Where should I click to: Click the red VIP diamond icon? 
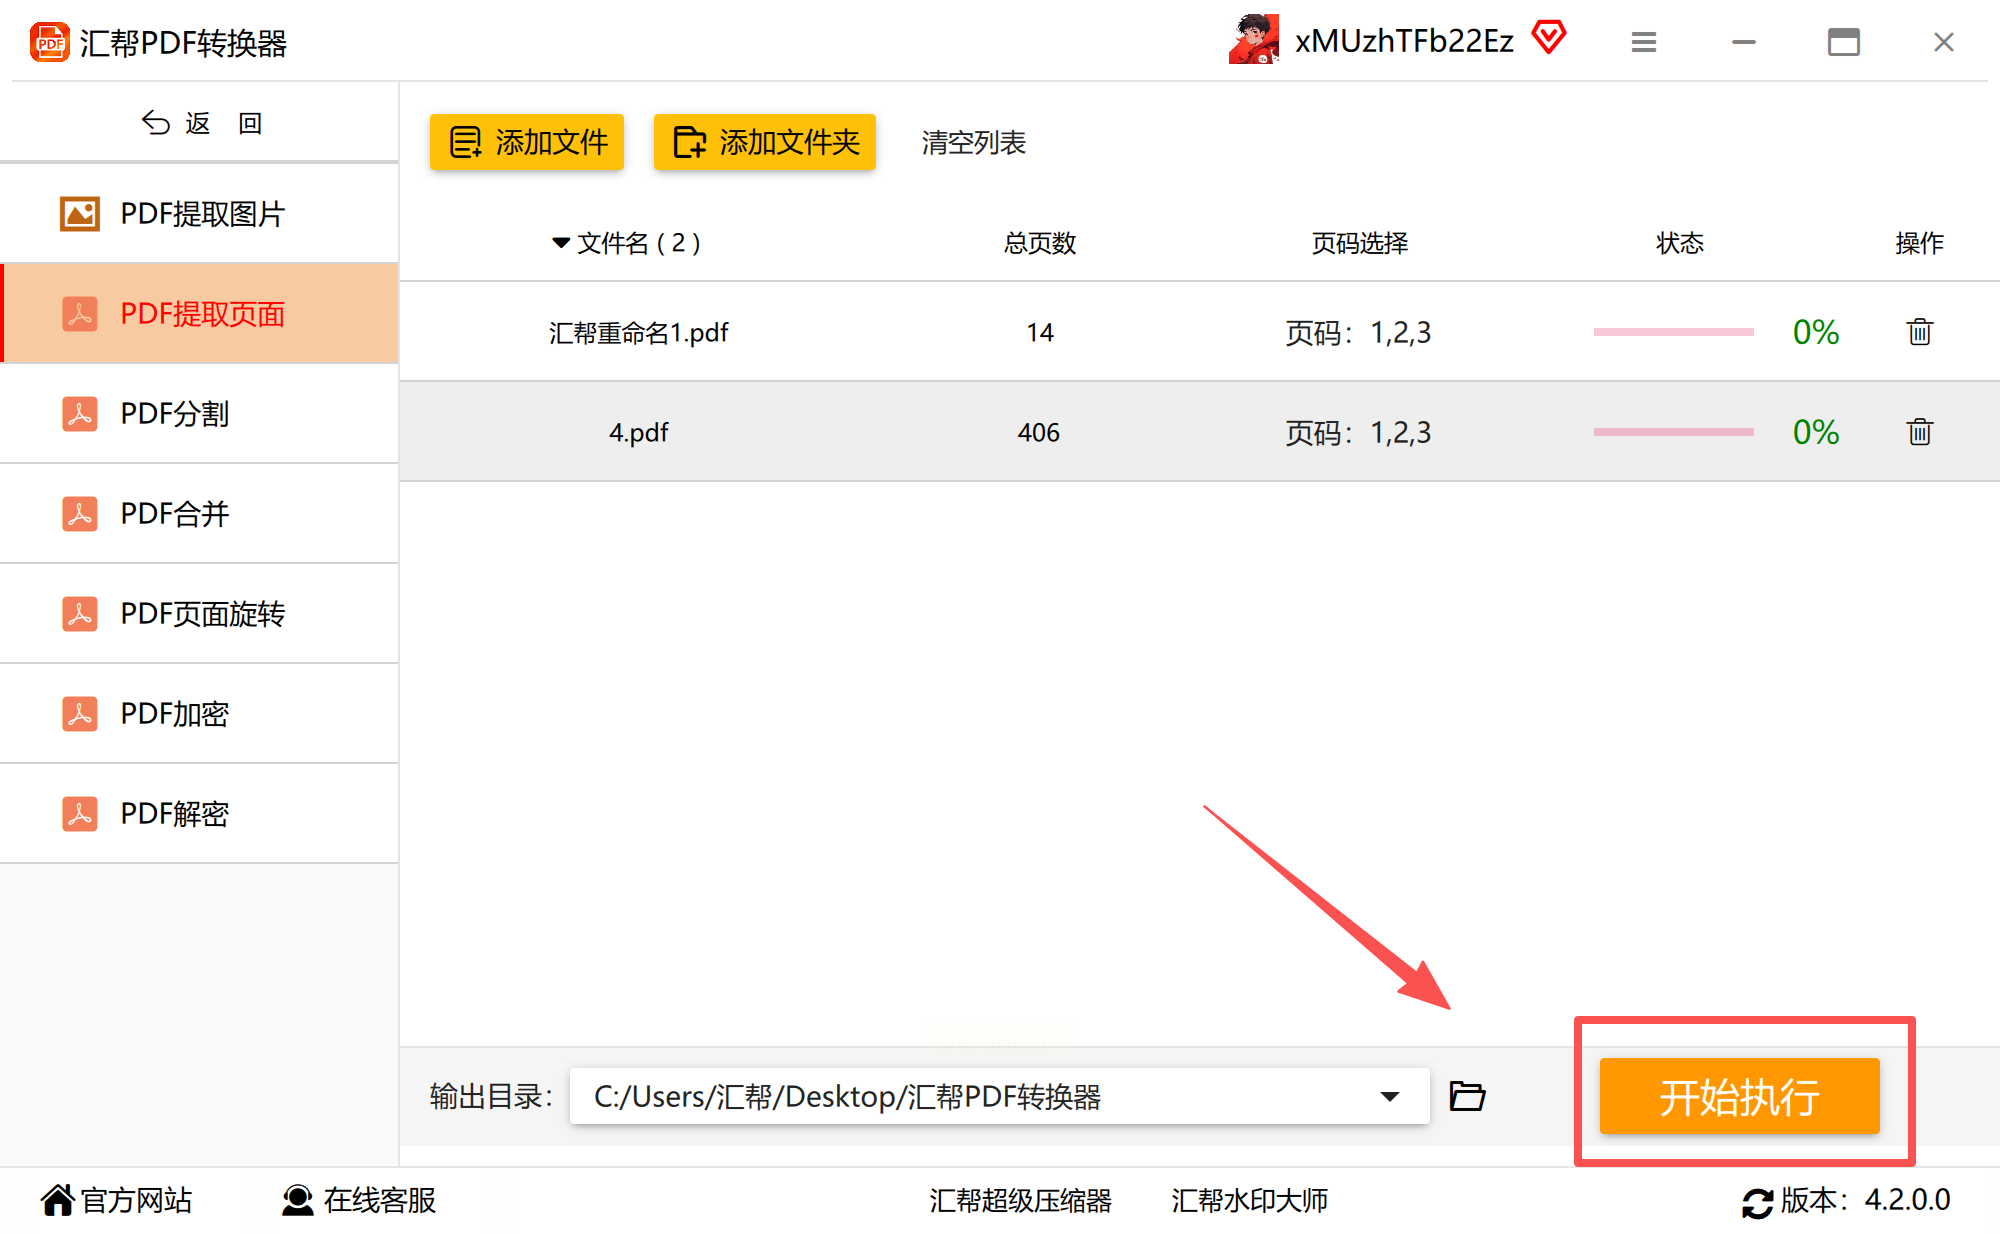(1548, 39)
